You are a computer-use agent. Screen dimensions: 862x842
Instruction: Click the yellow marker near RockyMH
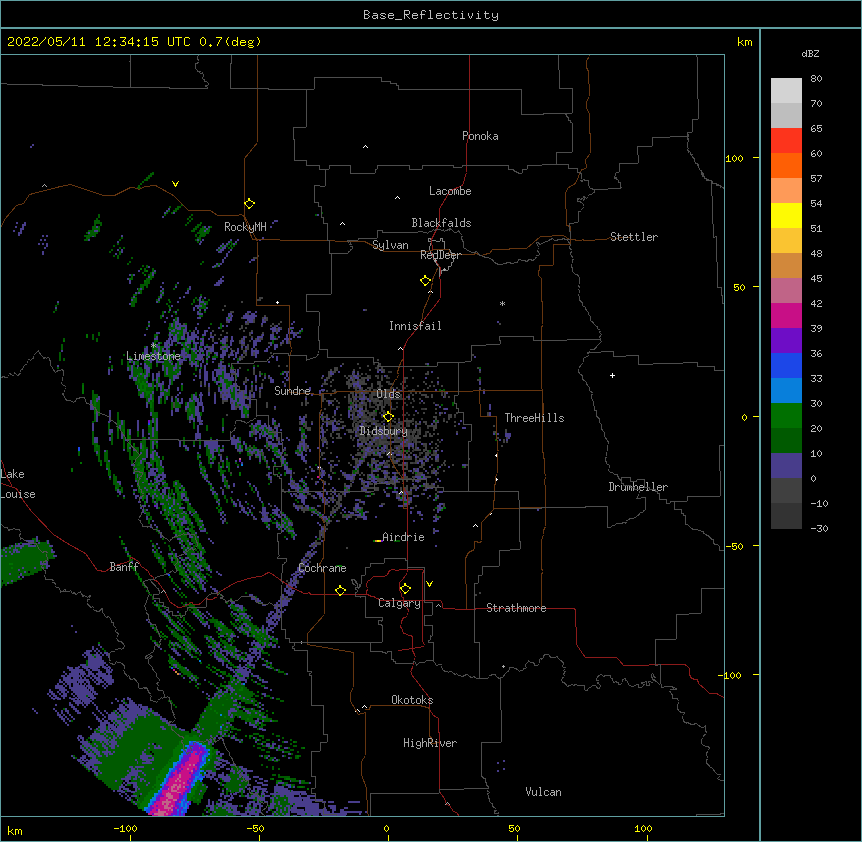249,203
